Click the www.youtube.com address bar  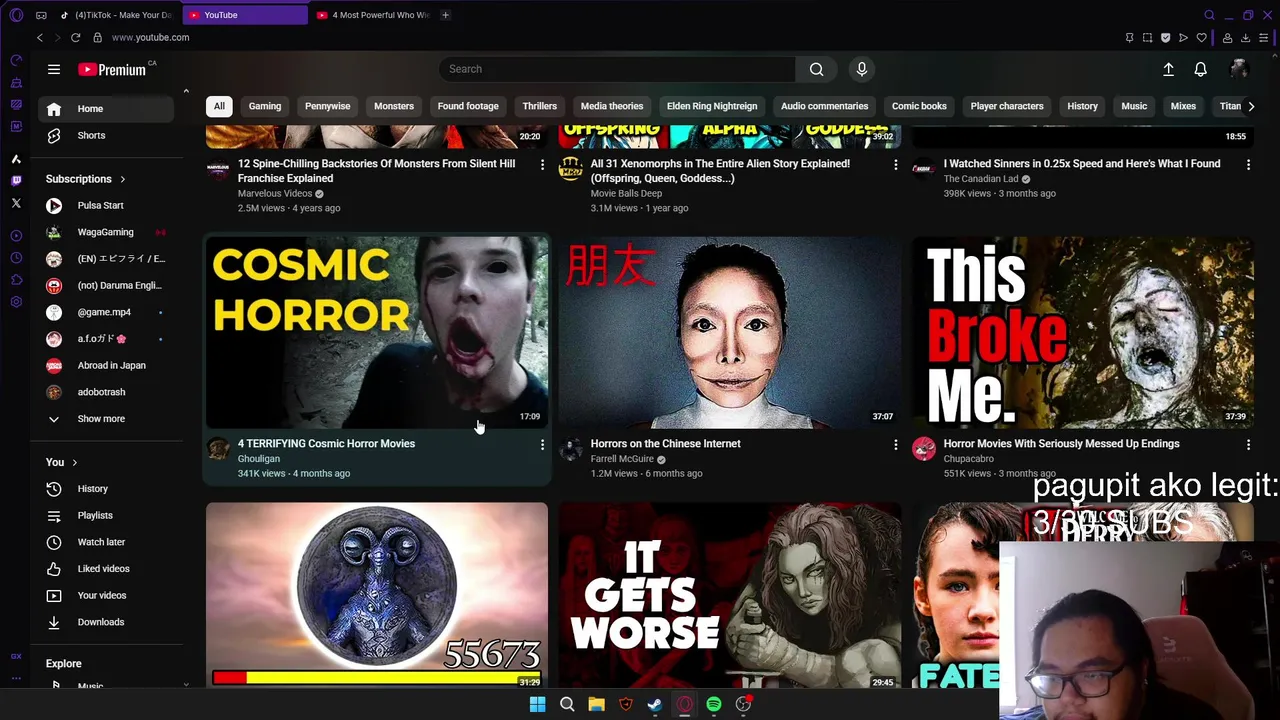pos(150,37)
